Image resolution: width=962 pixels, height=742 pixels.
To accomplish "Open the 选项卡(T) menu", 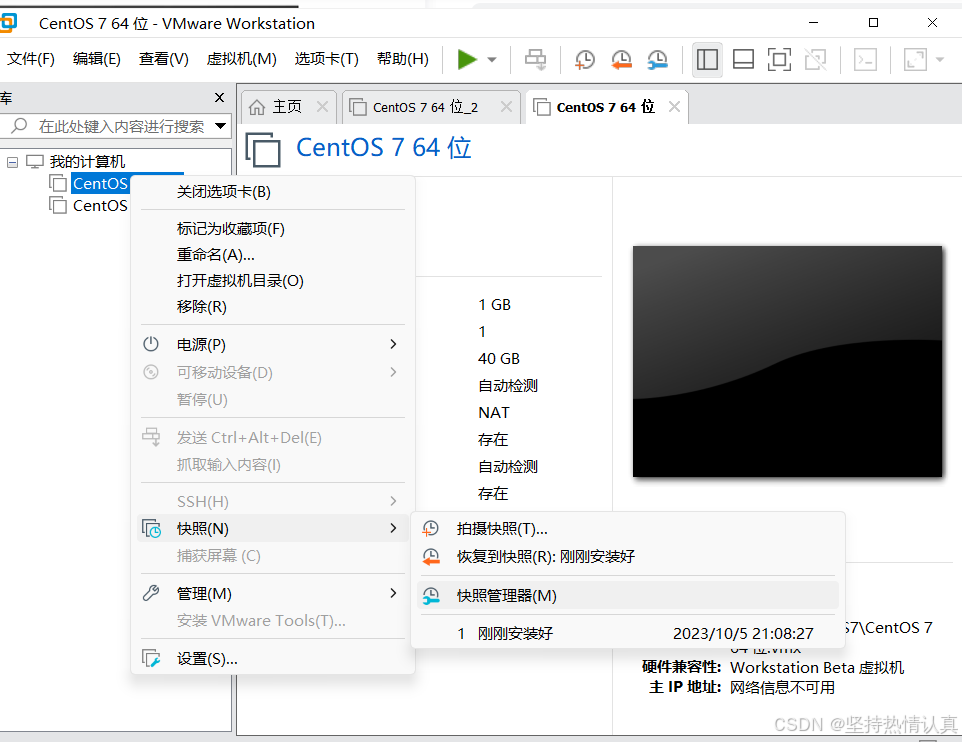I will click(x=326, y=59).
